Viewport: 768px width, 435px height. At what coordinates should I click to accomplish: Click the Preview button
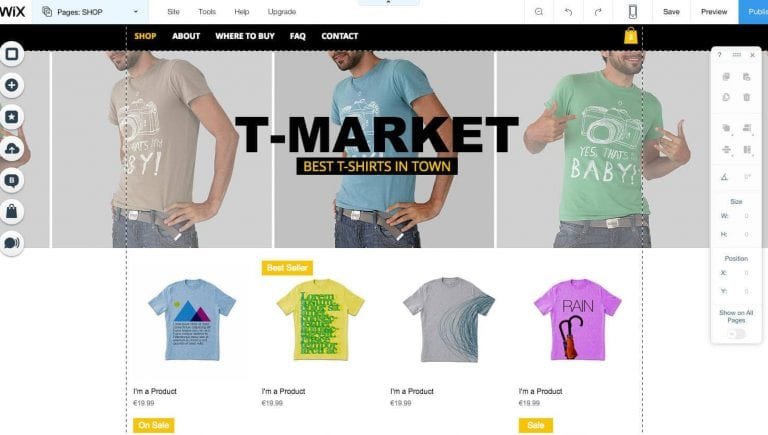point(714,12)
